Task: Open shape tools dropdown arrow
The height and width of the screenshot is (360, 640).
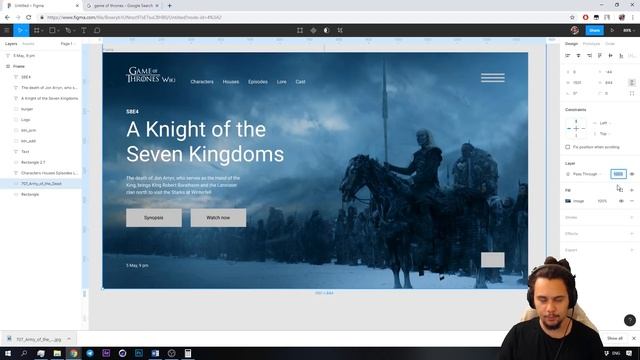Action: click(58, 31)
